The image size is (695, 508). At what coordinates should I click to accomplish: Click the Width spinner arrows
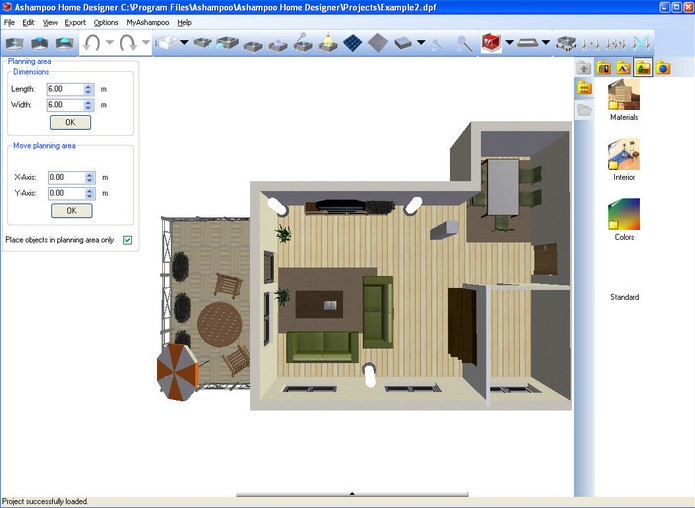tap(89, 105)
